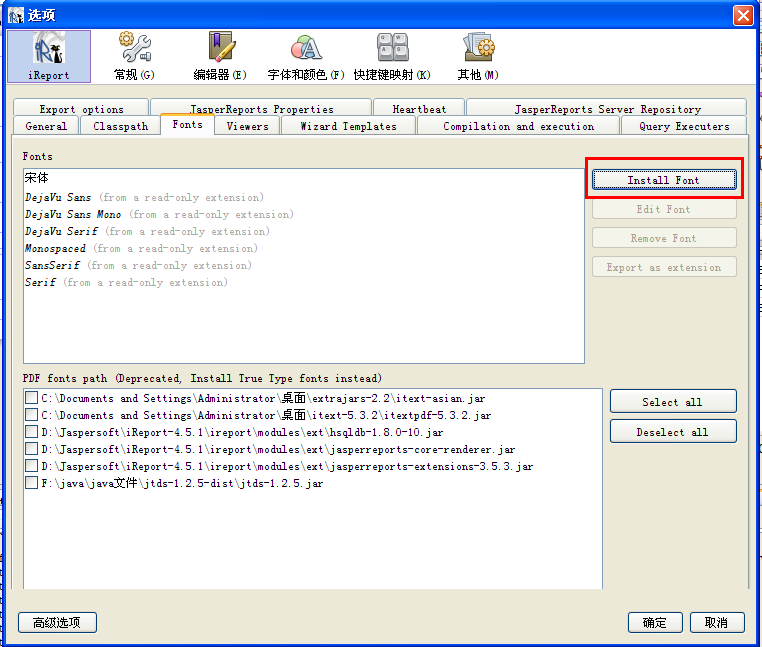Select the jtds-1.2.5.jar path row text
Screen dimensions: 762x647
[x=182, y=483]
